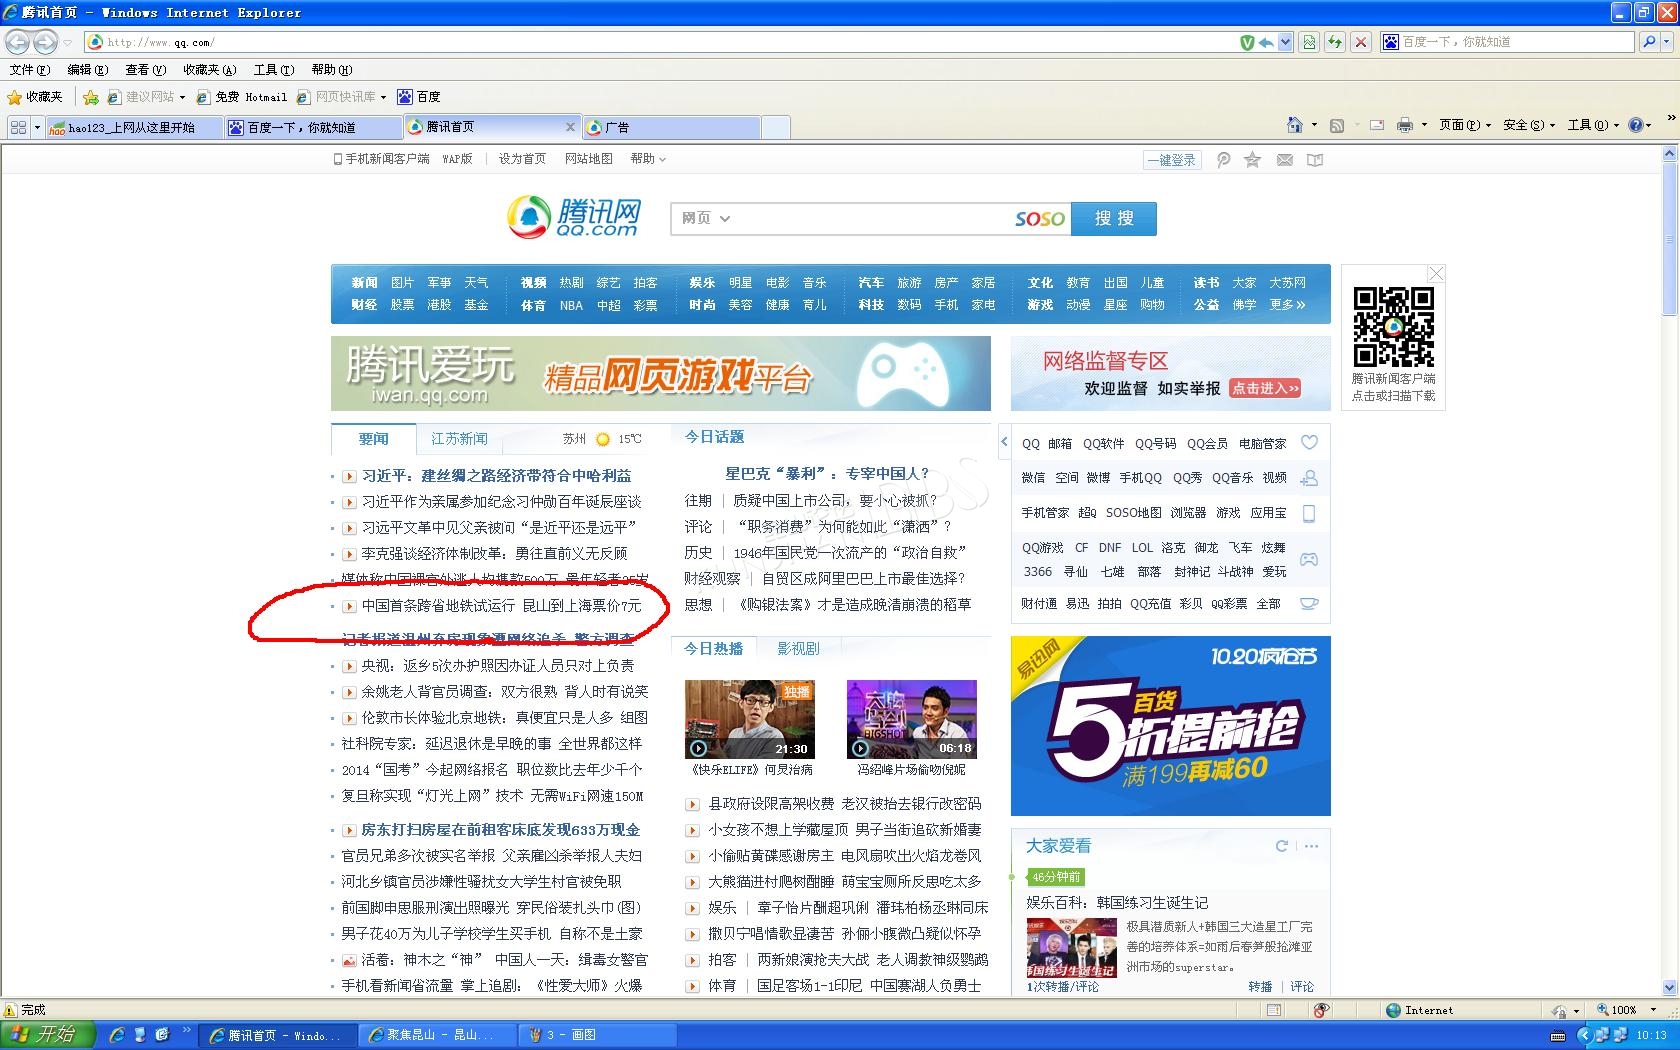This screenshot has height=1050, width=1680.
Task: Refresh the page with the green arrows icon
Action: (1334, 42)
